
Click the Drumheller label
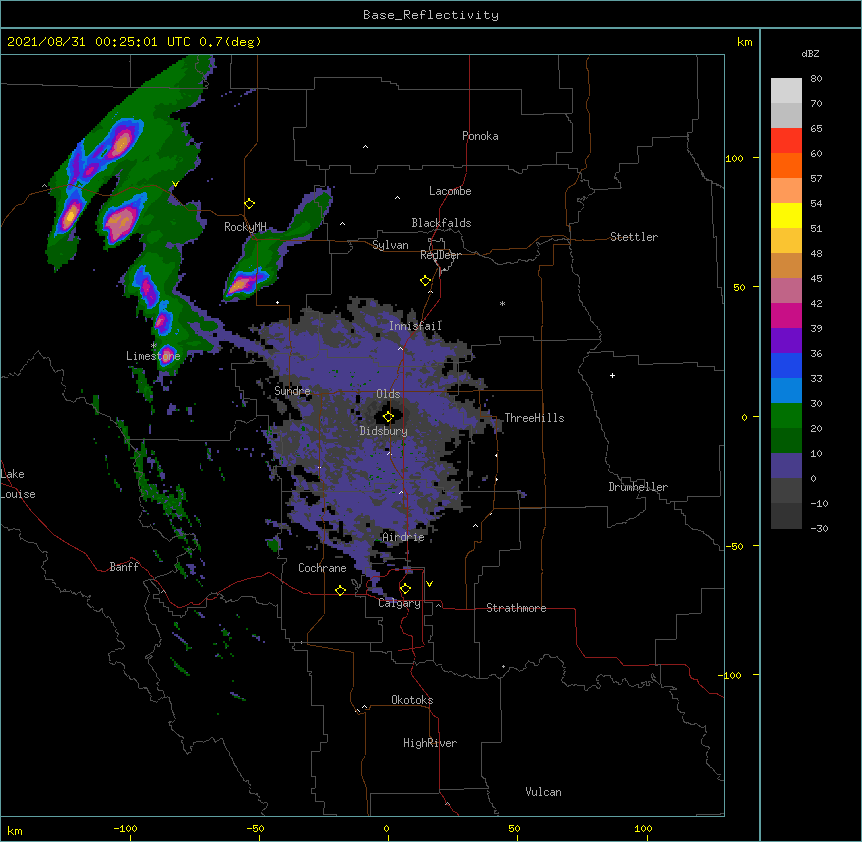click(638, 487)
